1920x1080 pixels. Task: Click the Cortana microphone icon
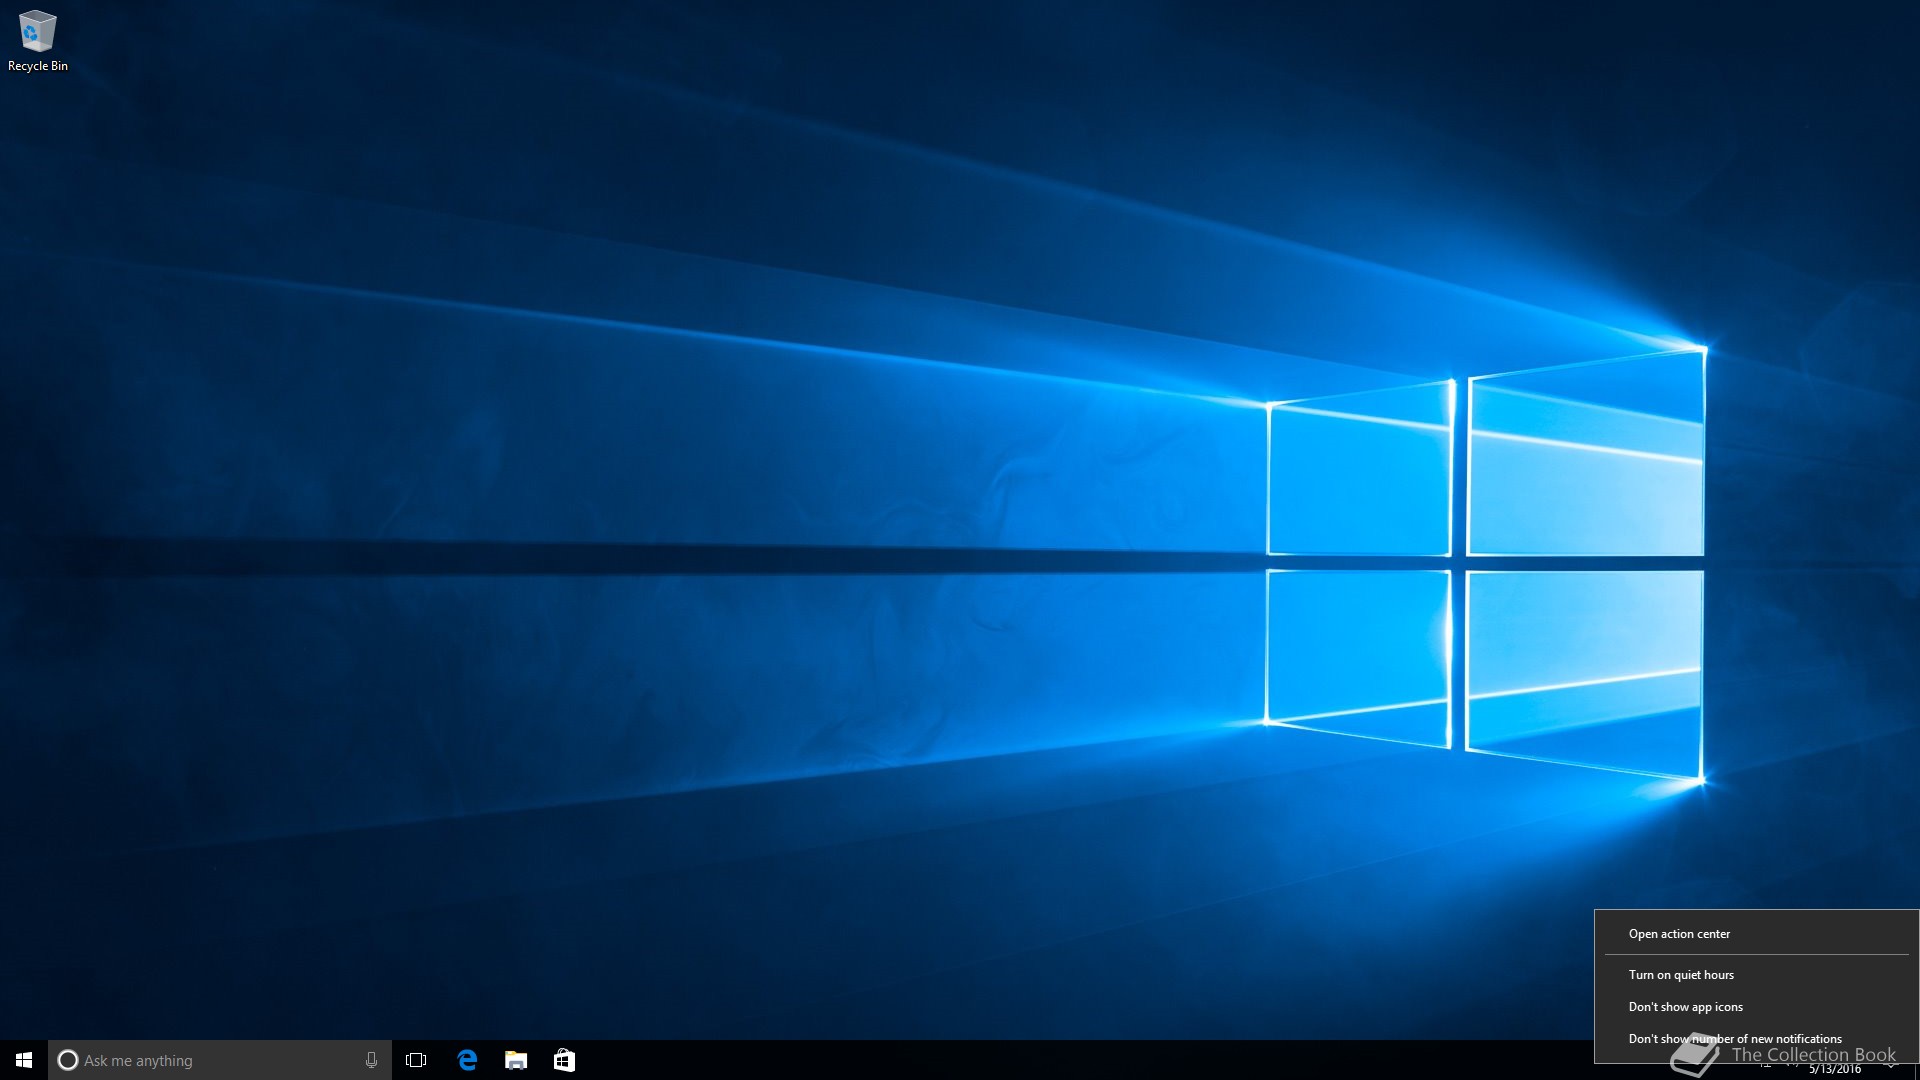(371, 1060)
